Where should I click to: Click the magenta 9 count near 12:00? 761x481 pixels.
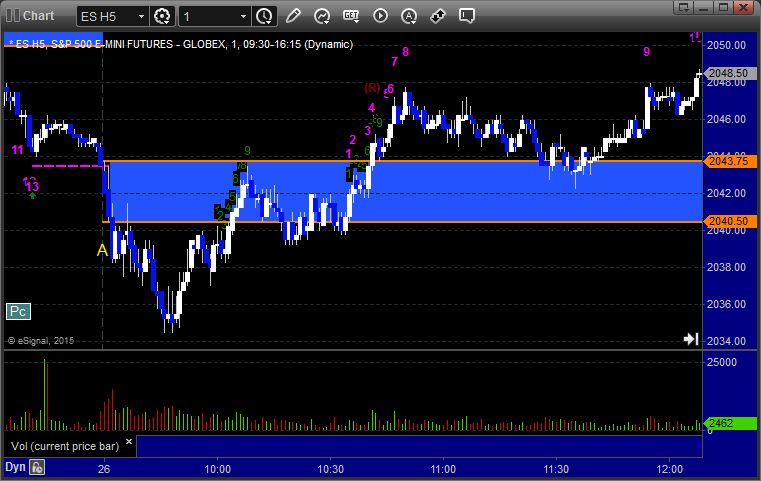pos(646,51)
